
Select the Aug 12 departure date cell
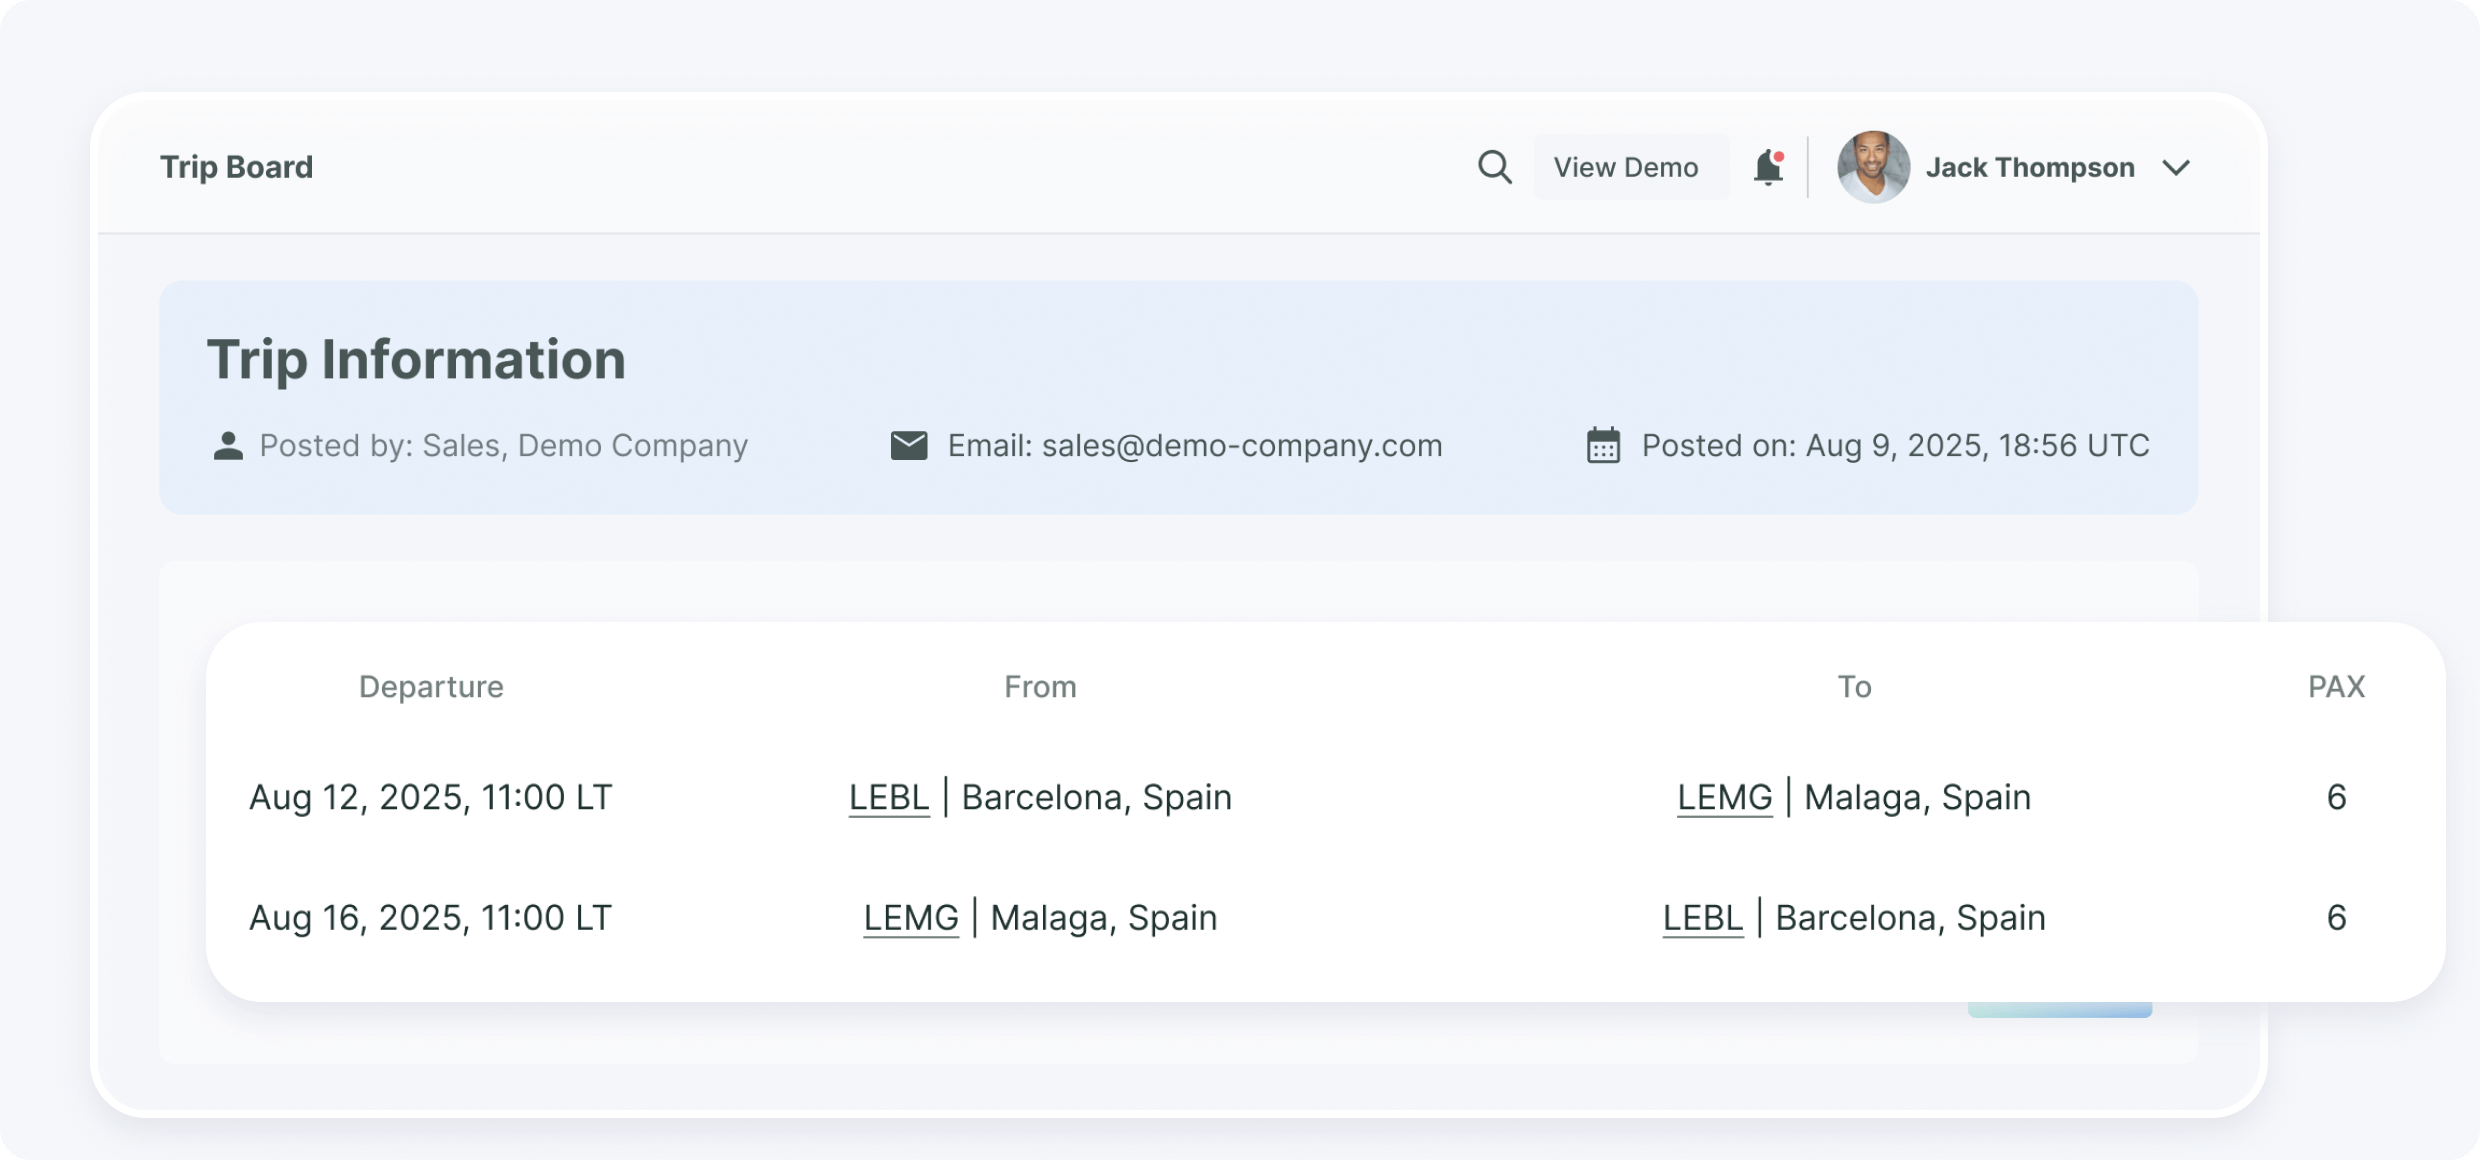(x=431, y=797)
